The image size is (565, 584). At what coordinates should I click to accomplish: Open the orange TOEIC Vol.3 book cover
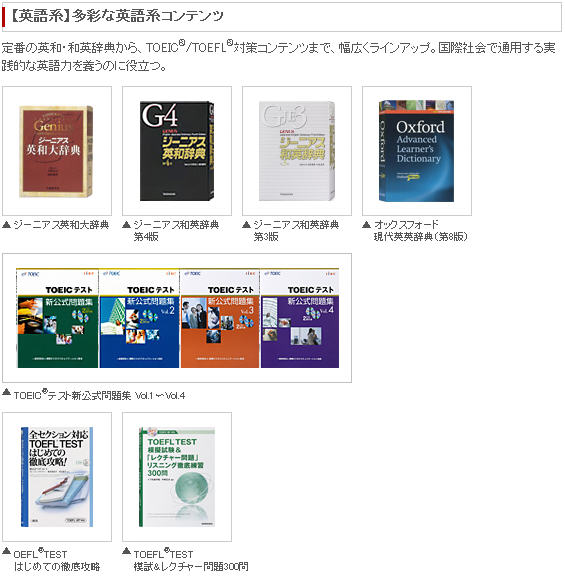(220, 318)
